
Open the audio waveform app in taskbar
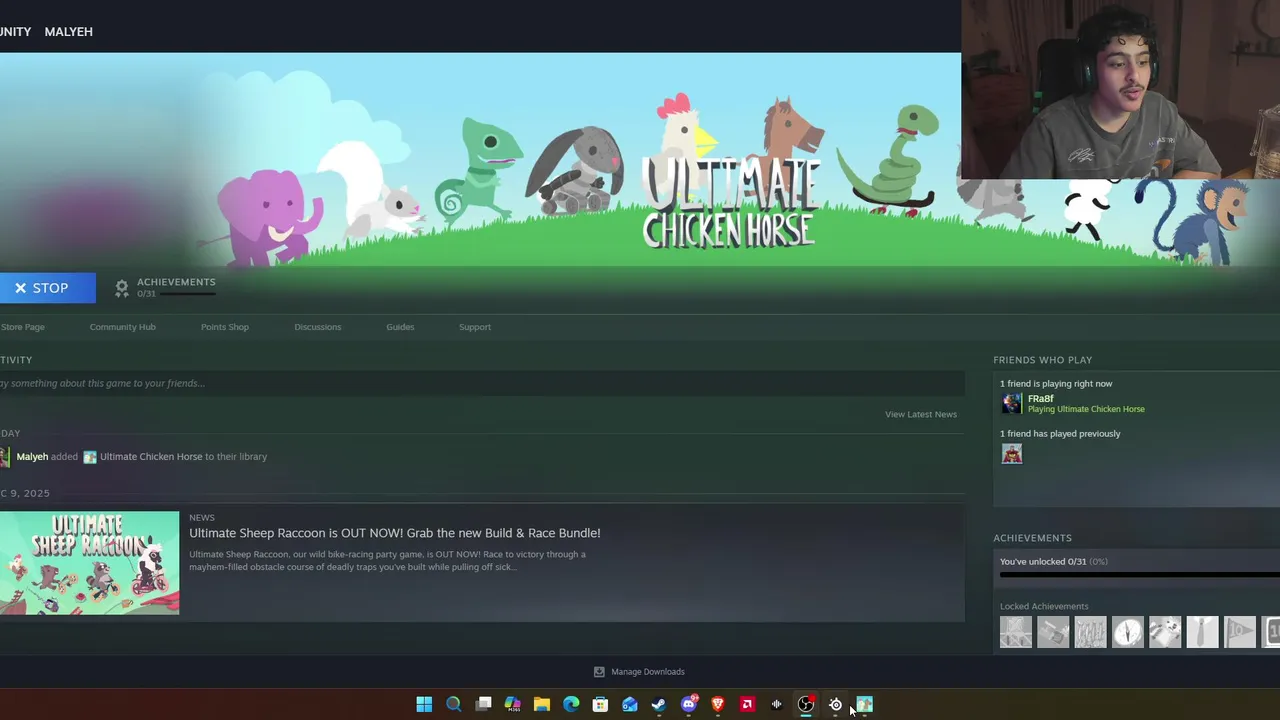[x=777, y=705]
